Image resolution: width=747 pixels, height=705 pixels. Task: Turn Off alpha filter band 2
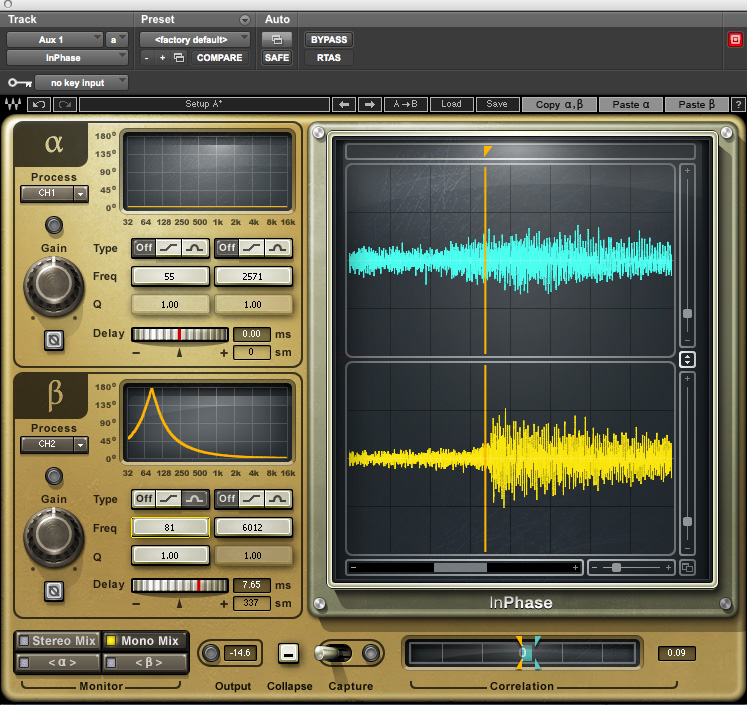227,248
